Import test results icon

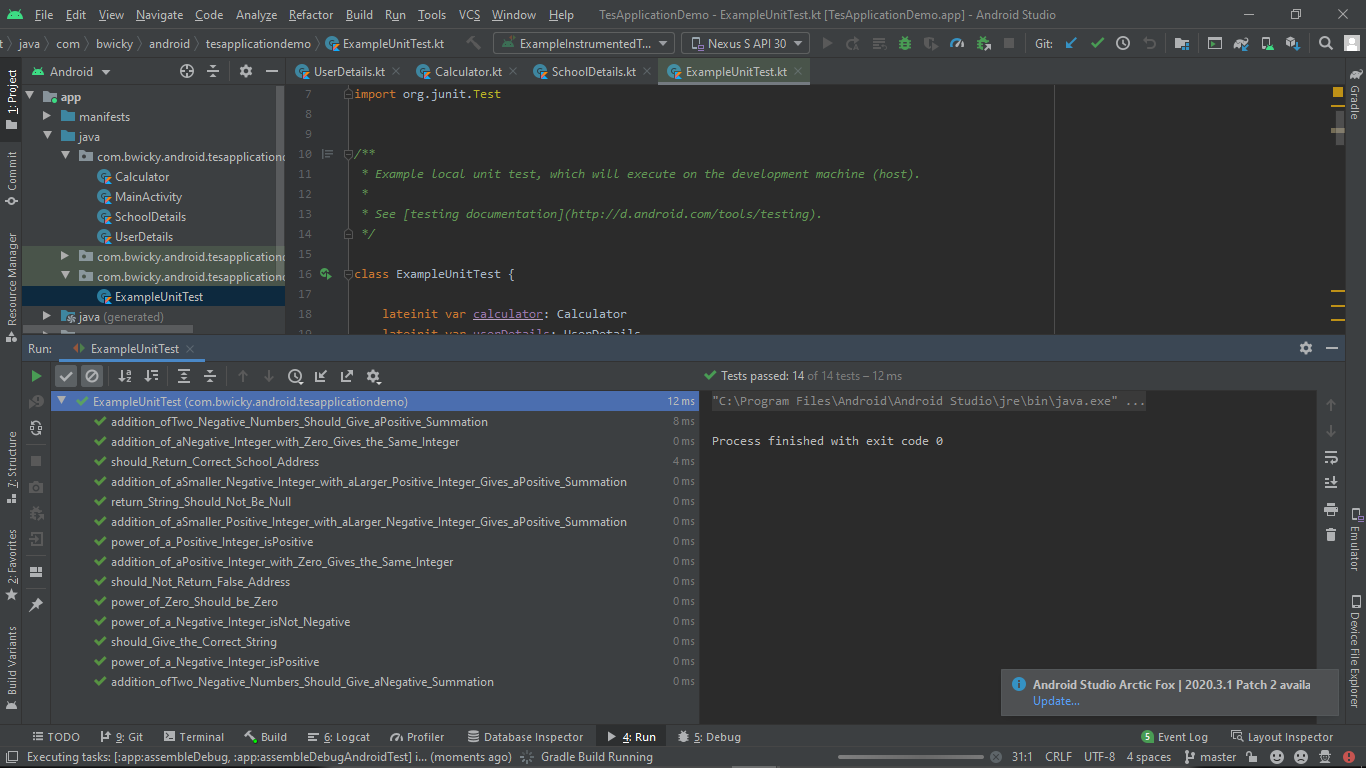(x=321, y=376)
